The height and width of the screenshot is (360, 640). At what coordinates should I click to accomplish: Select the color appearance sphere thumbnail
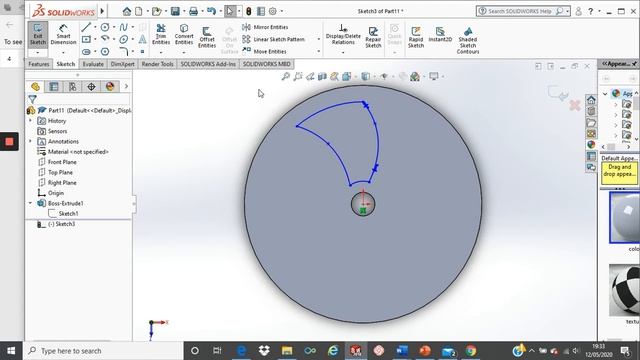(624, 218)
